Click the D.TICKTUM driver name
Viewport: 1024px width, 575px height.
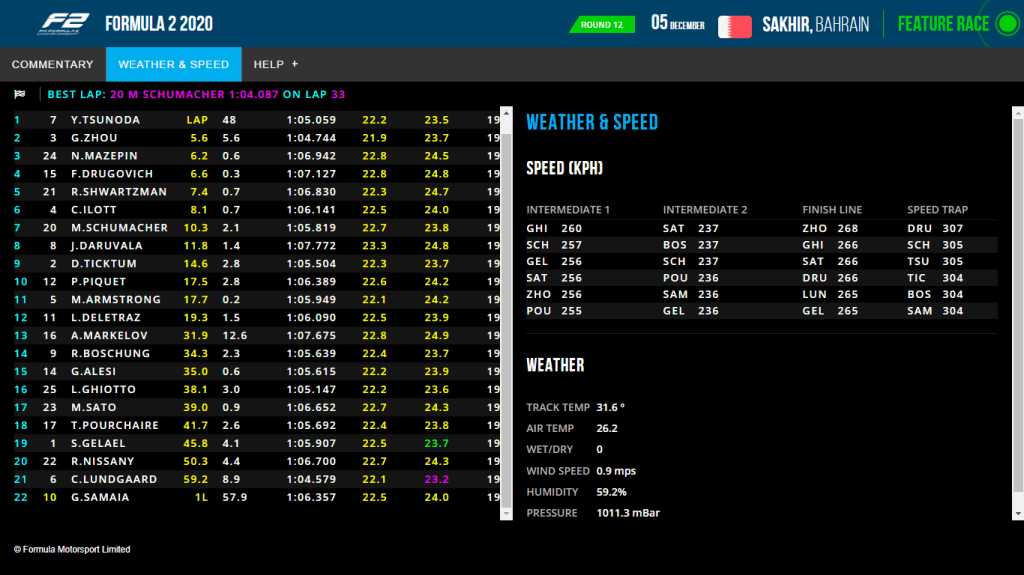[104, 264]
